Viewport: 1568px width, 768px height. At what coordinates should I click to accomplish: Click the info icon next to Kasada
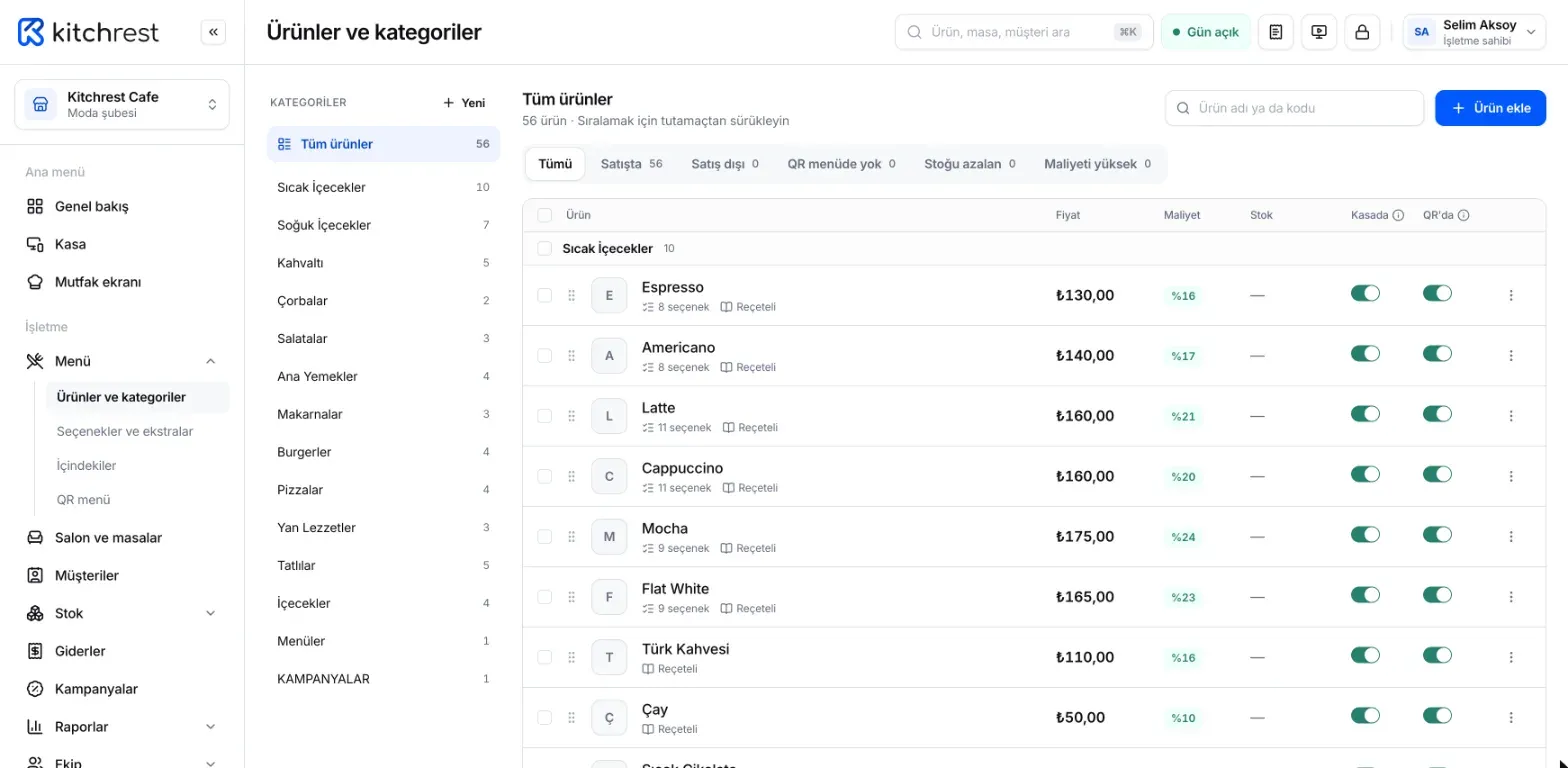pos(1398,215)
